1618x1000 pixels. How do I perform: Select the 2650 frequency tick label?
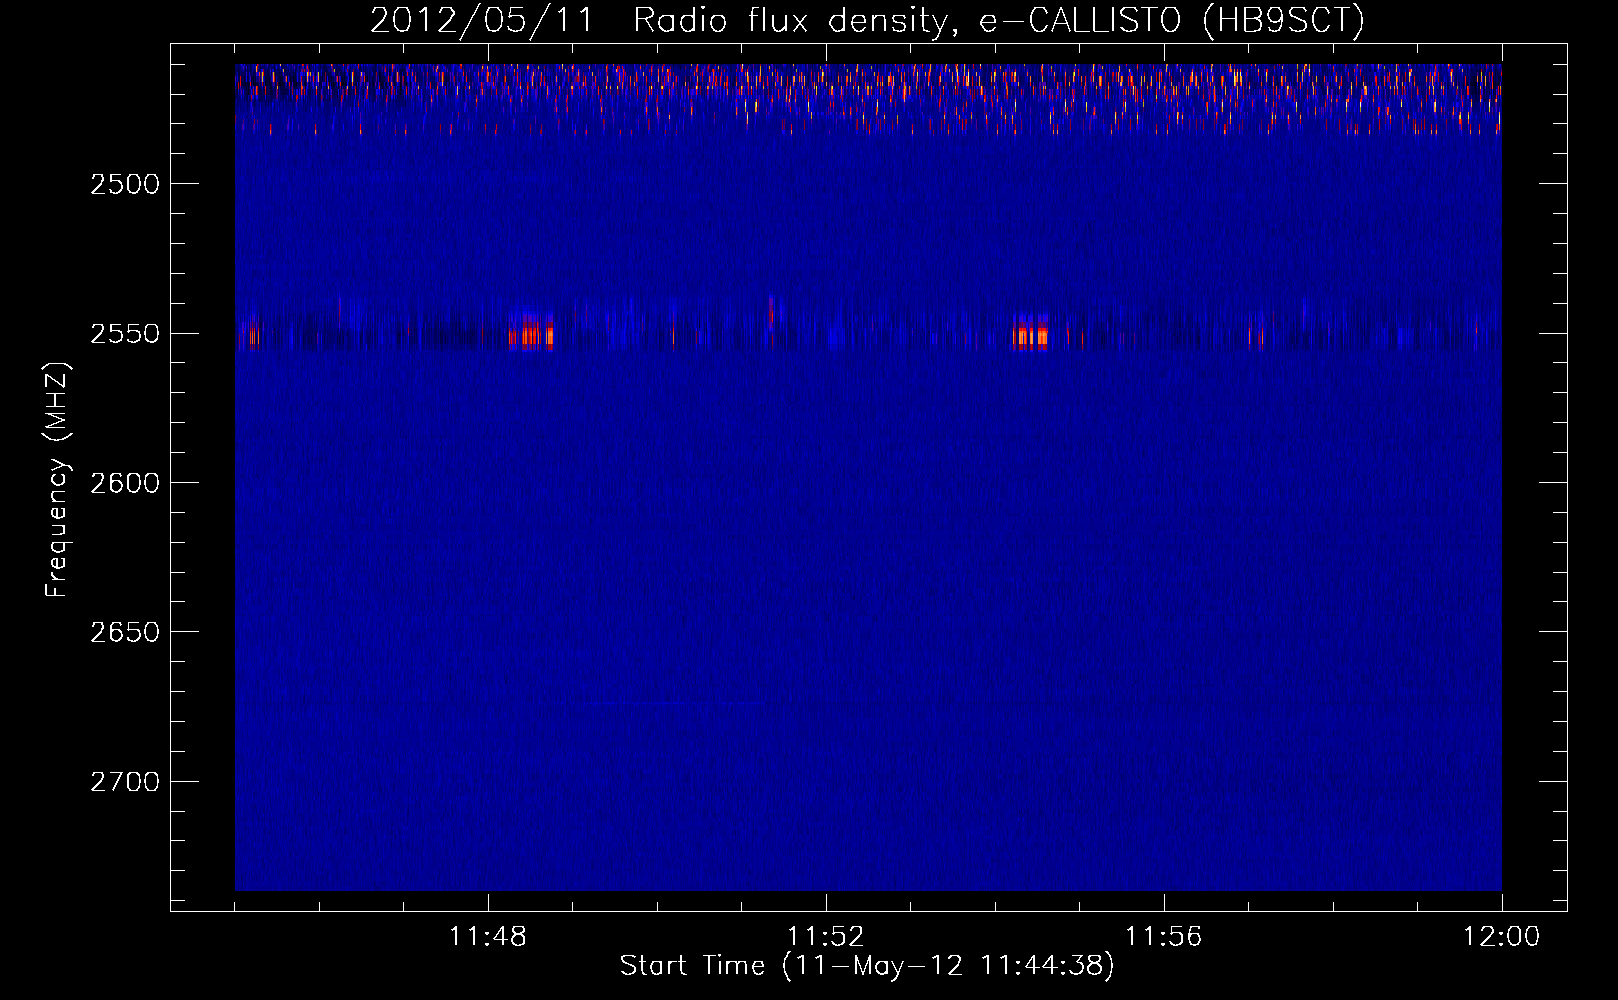pos(125,632)
